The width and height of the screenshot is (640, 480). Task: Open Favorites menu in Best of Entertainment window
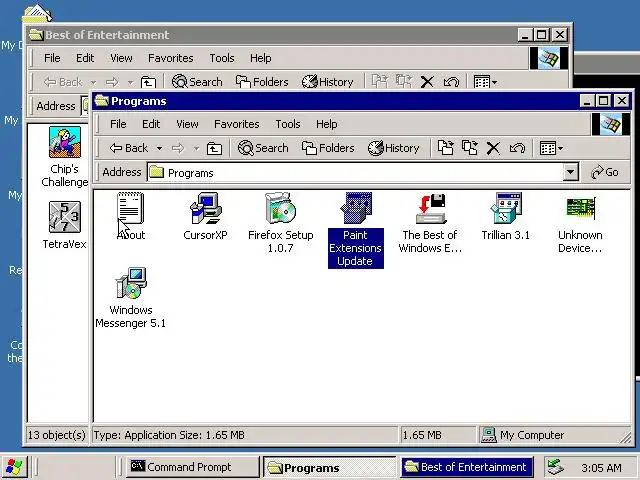[171, 58]
